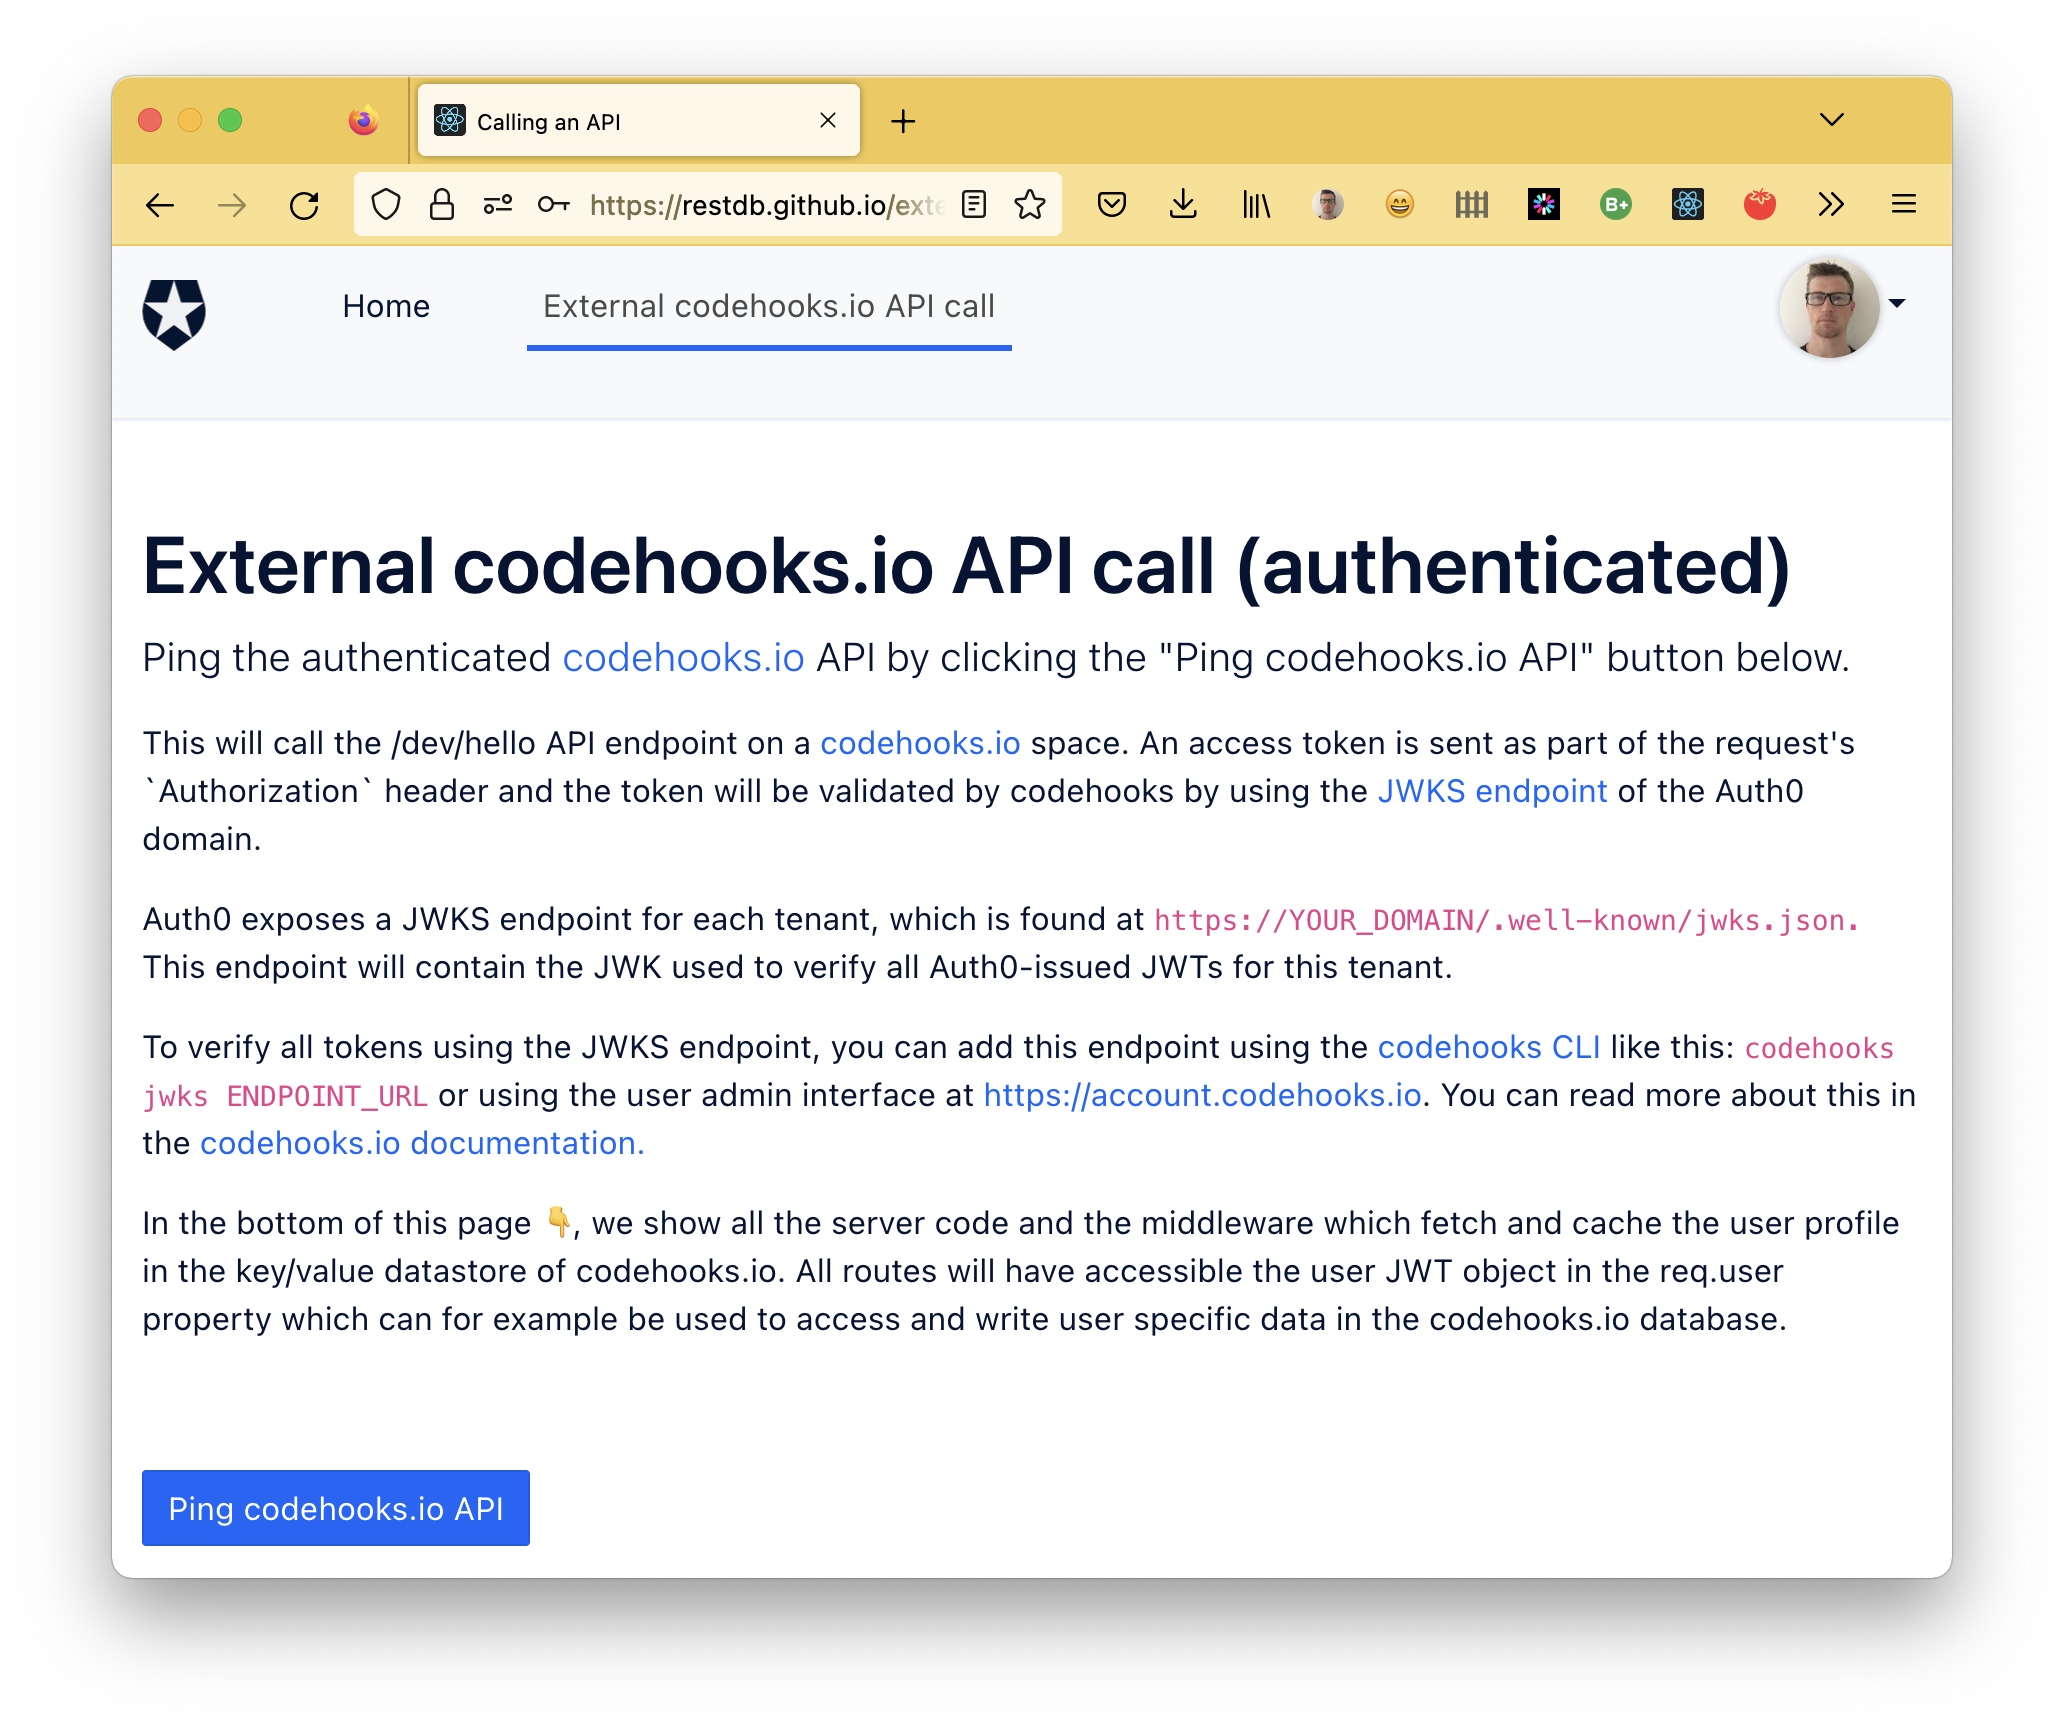Open the smiley emoji extension

coord(1400,205)
